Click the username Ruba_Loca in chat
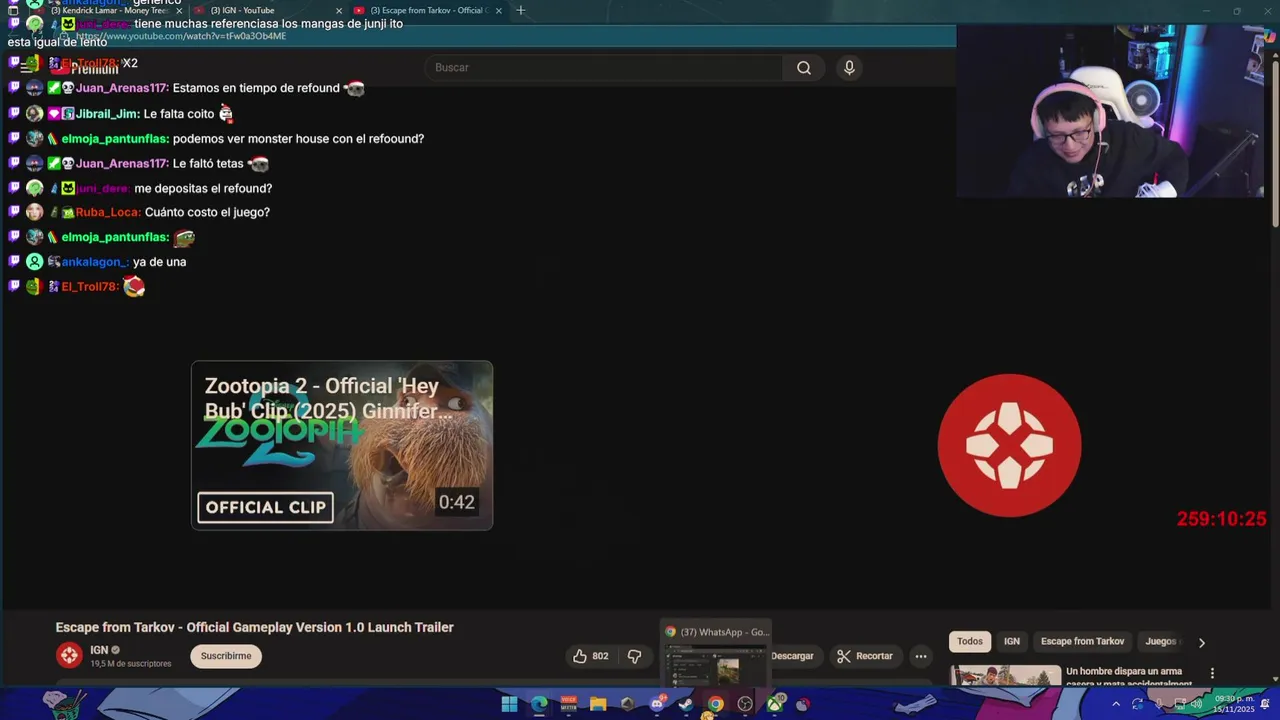 click(108, 212)
